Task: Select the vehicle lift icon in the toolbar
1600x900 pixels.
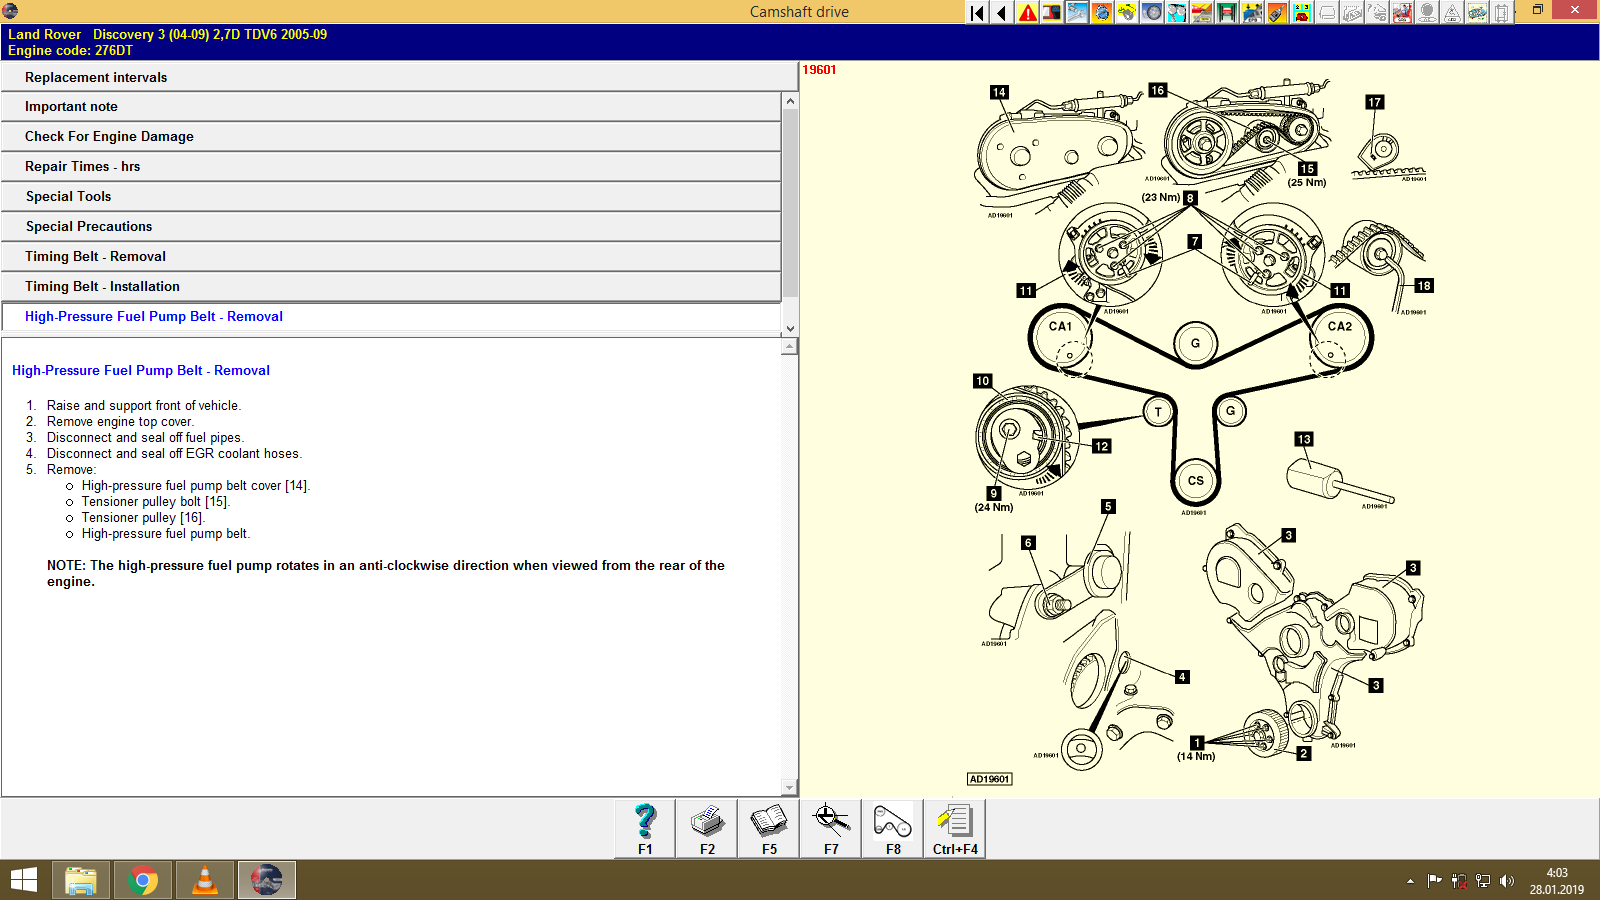Action: (1229, 11)
